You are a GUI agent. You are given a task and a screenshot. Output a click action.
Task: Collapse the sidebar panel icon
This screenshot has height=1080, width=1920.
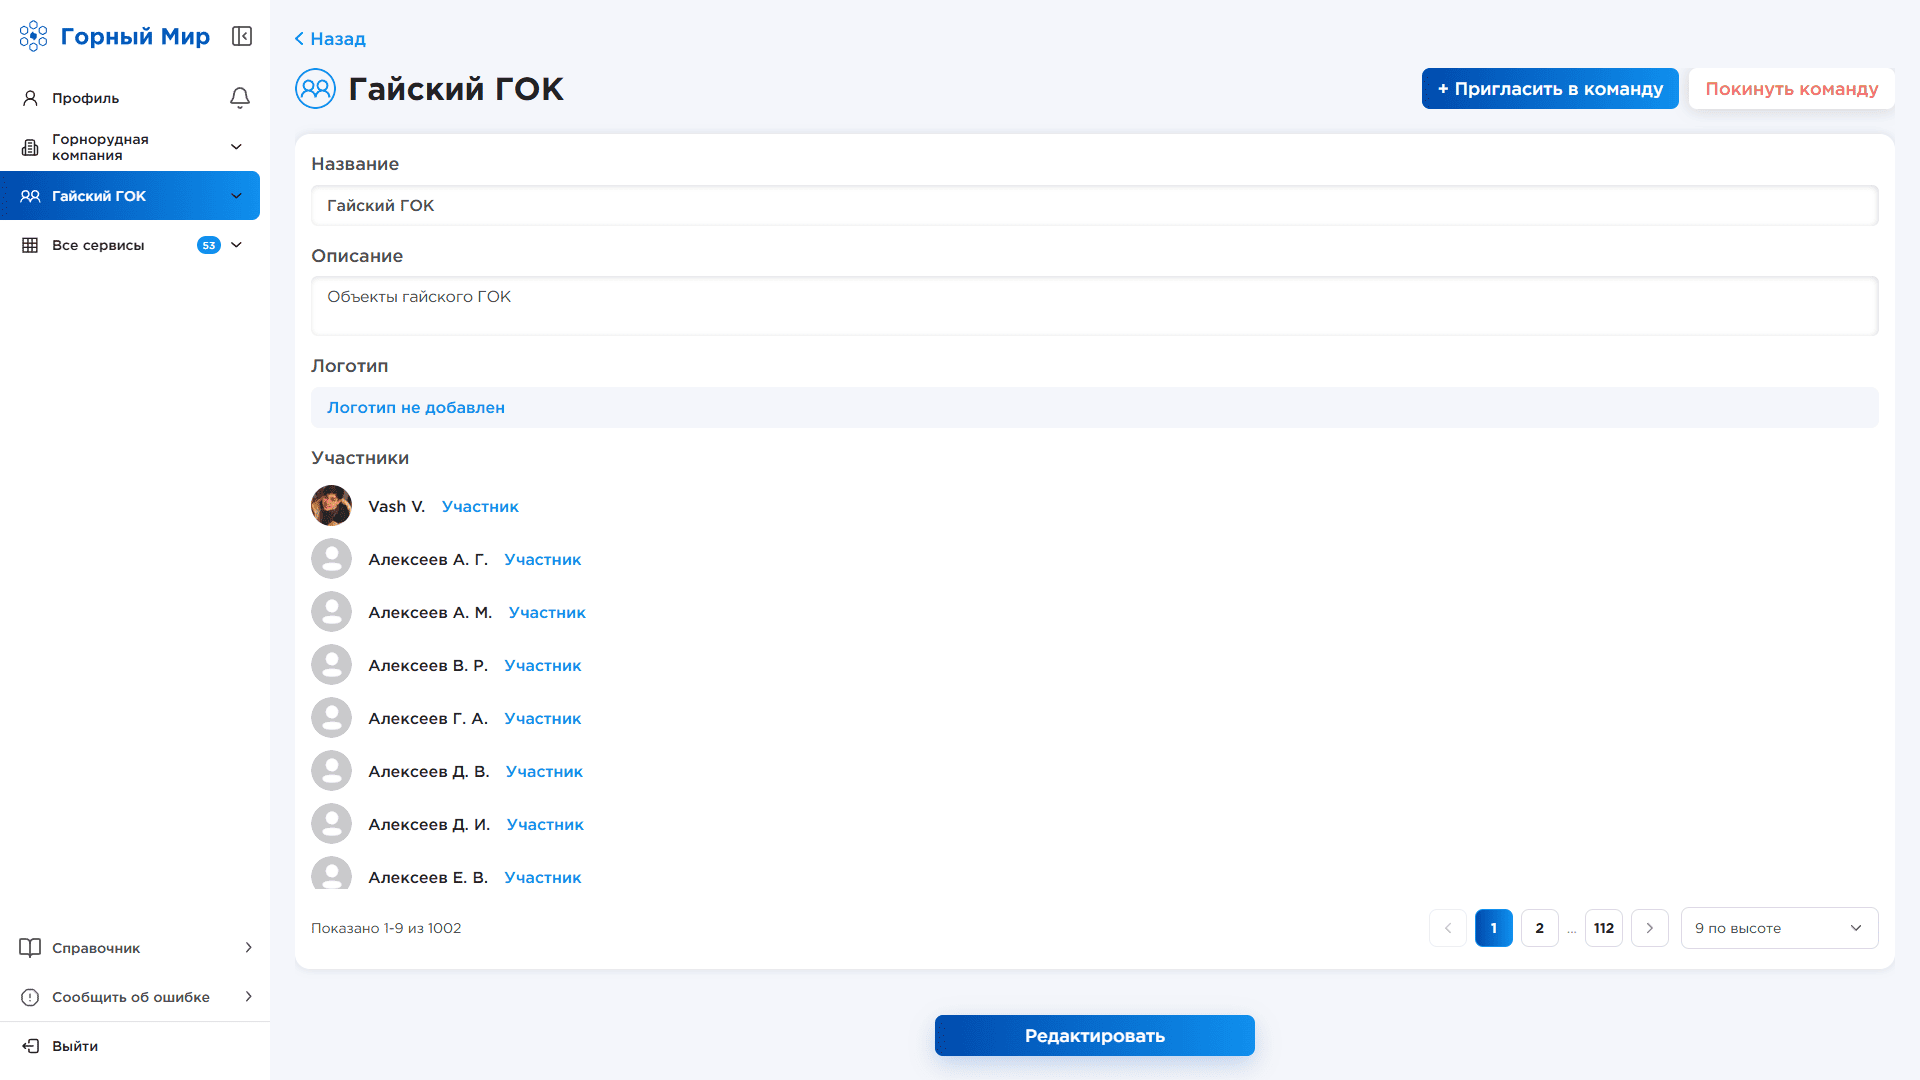[x=242, y=36]
